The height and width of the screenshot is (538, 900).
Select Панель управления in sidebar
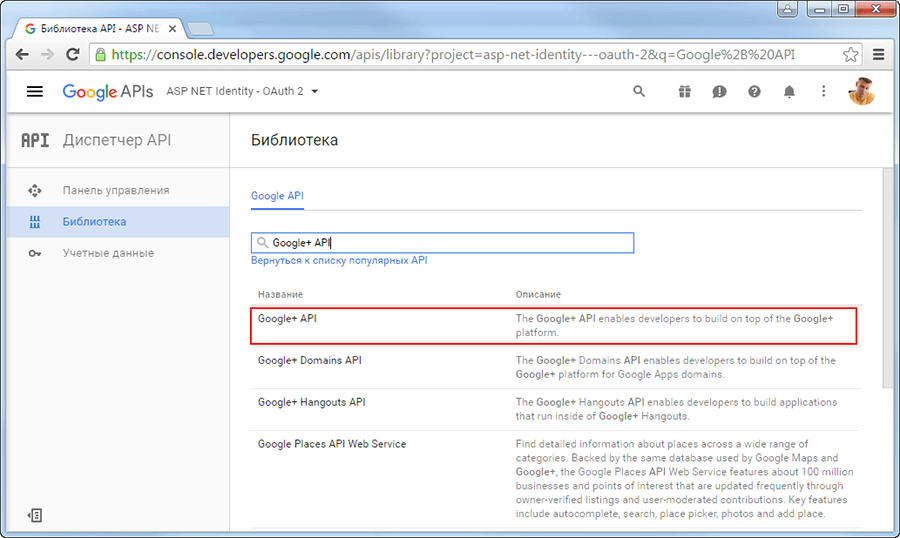click(x=118, y=191)
